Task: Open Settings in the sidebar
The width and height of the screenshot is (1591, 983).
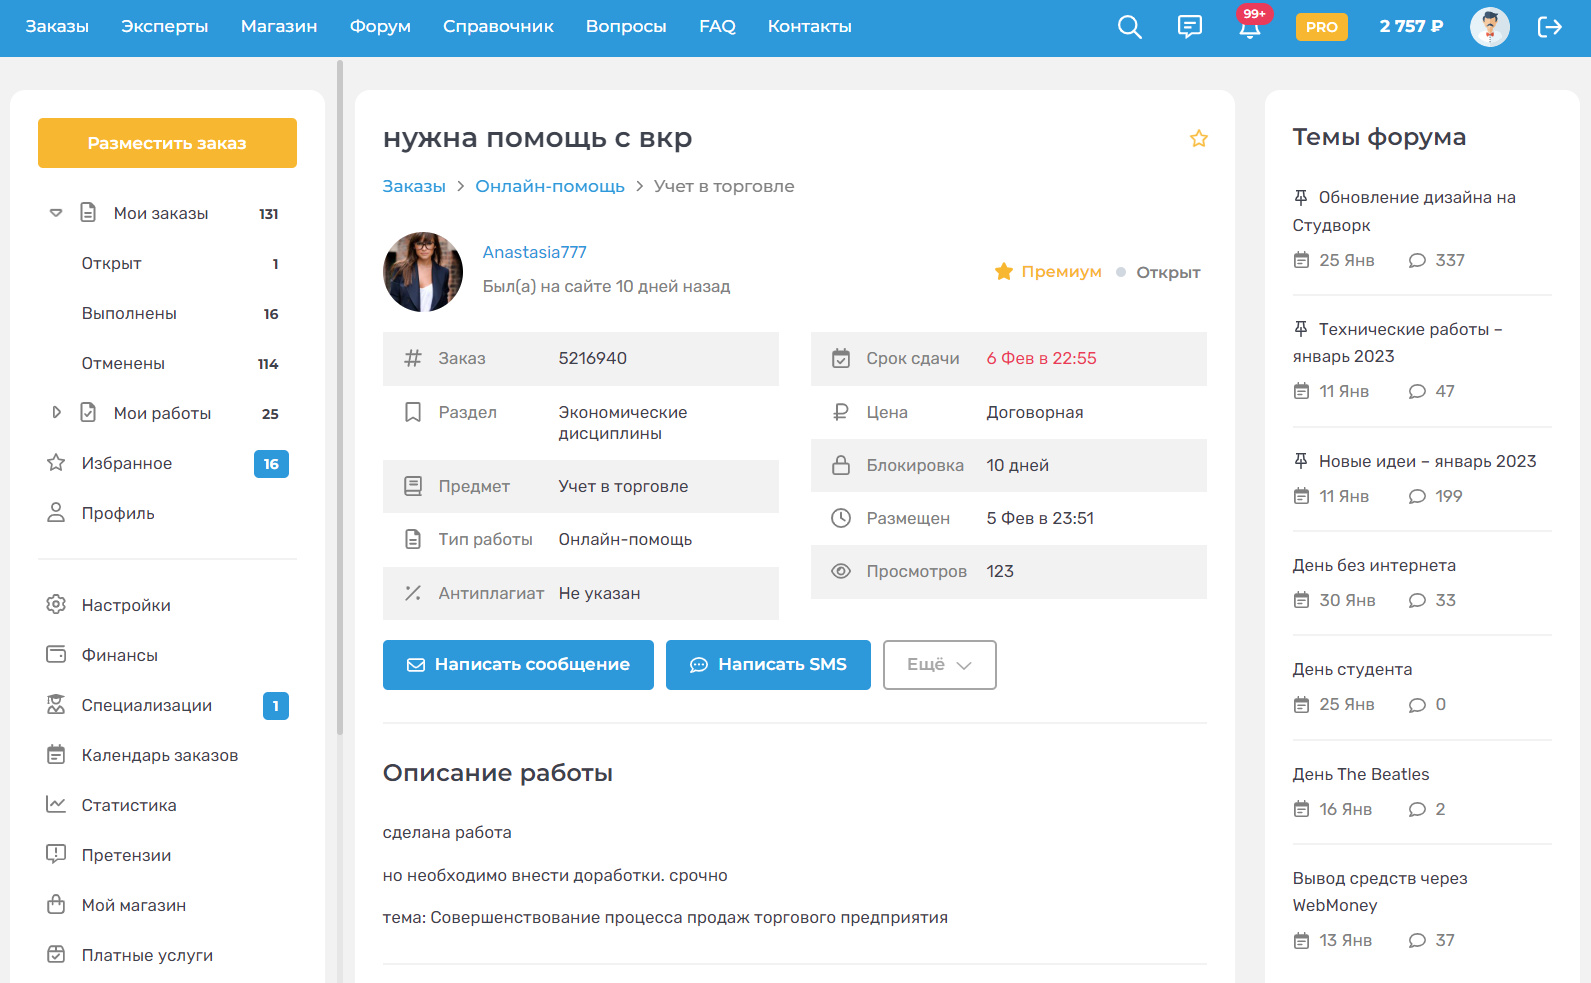Action: 126,605
